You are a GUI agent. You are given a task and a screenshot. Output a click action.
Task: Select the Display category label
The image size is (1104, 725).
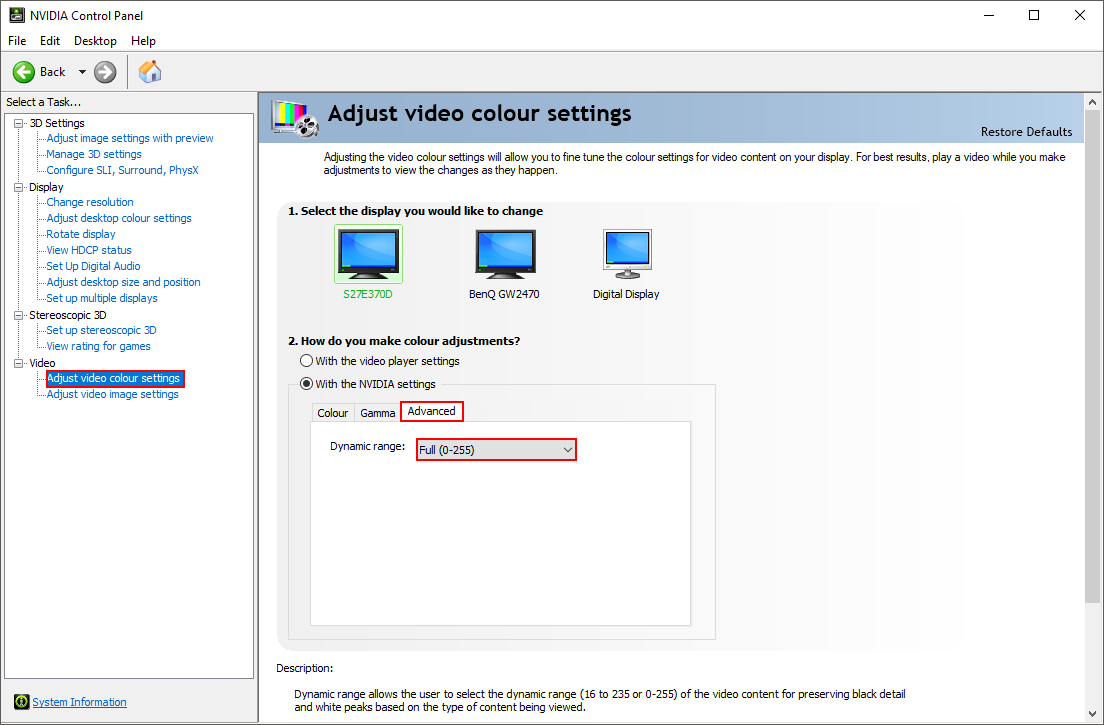click(46, 187)
